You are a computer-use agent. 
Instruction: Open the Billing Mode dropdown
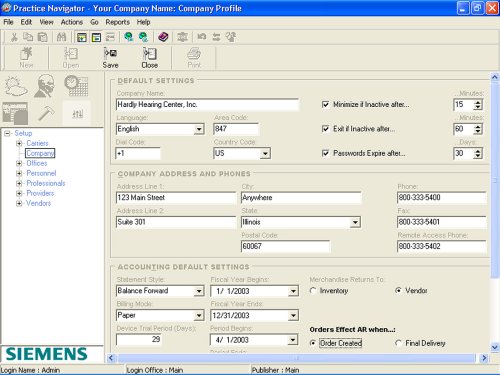199,316
